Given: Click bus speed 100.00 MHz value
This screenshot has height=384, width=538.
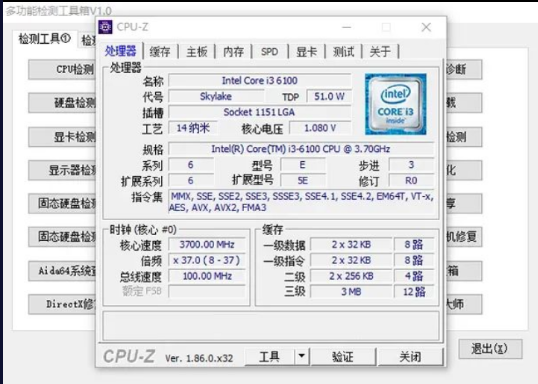Looking at the screenshot, I should [207, 276].
